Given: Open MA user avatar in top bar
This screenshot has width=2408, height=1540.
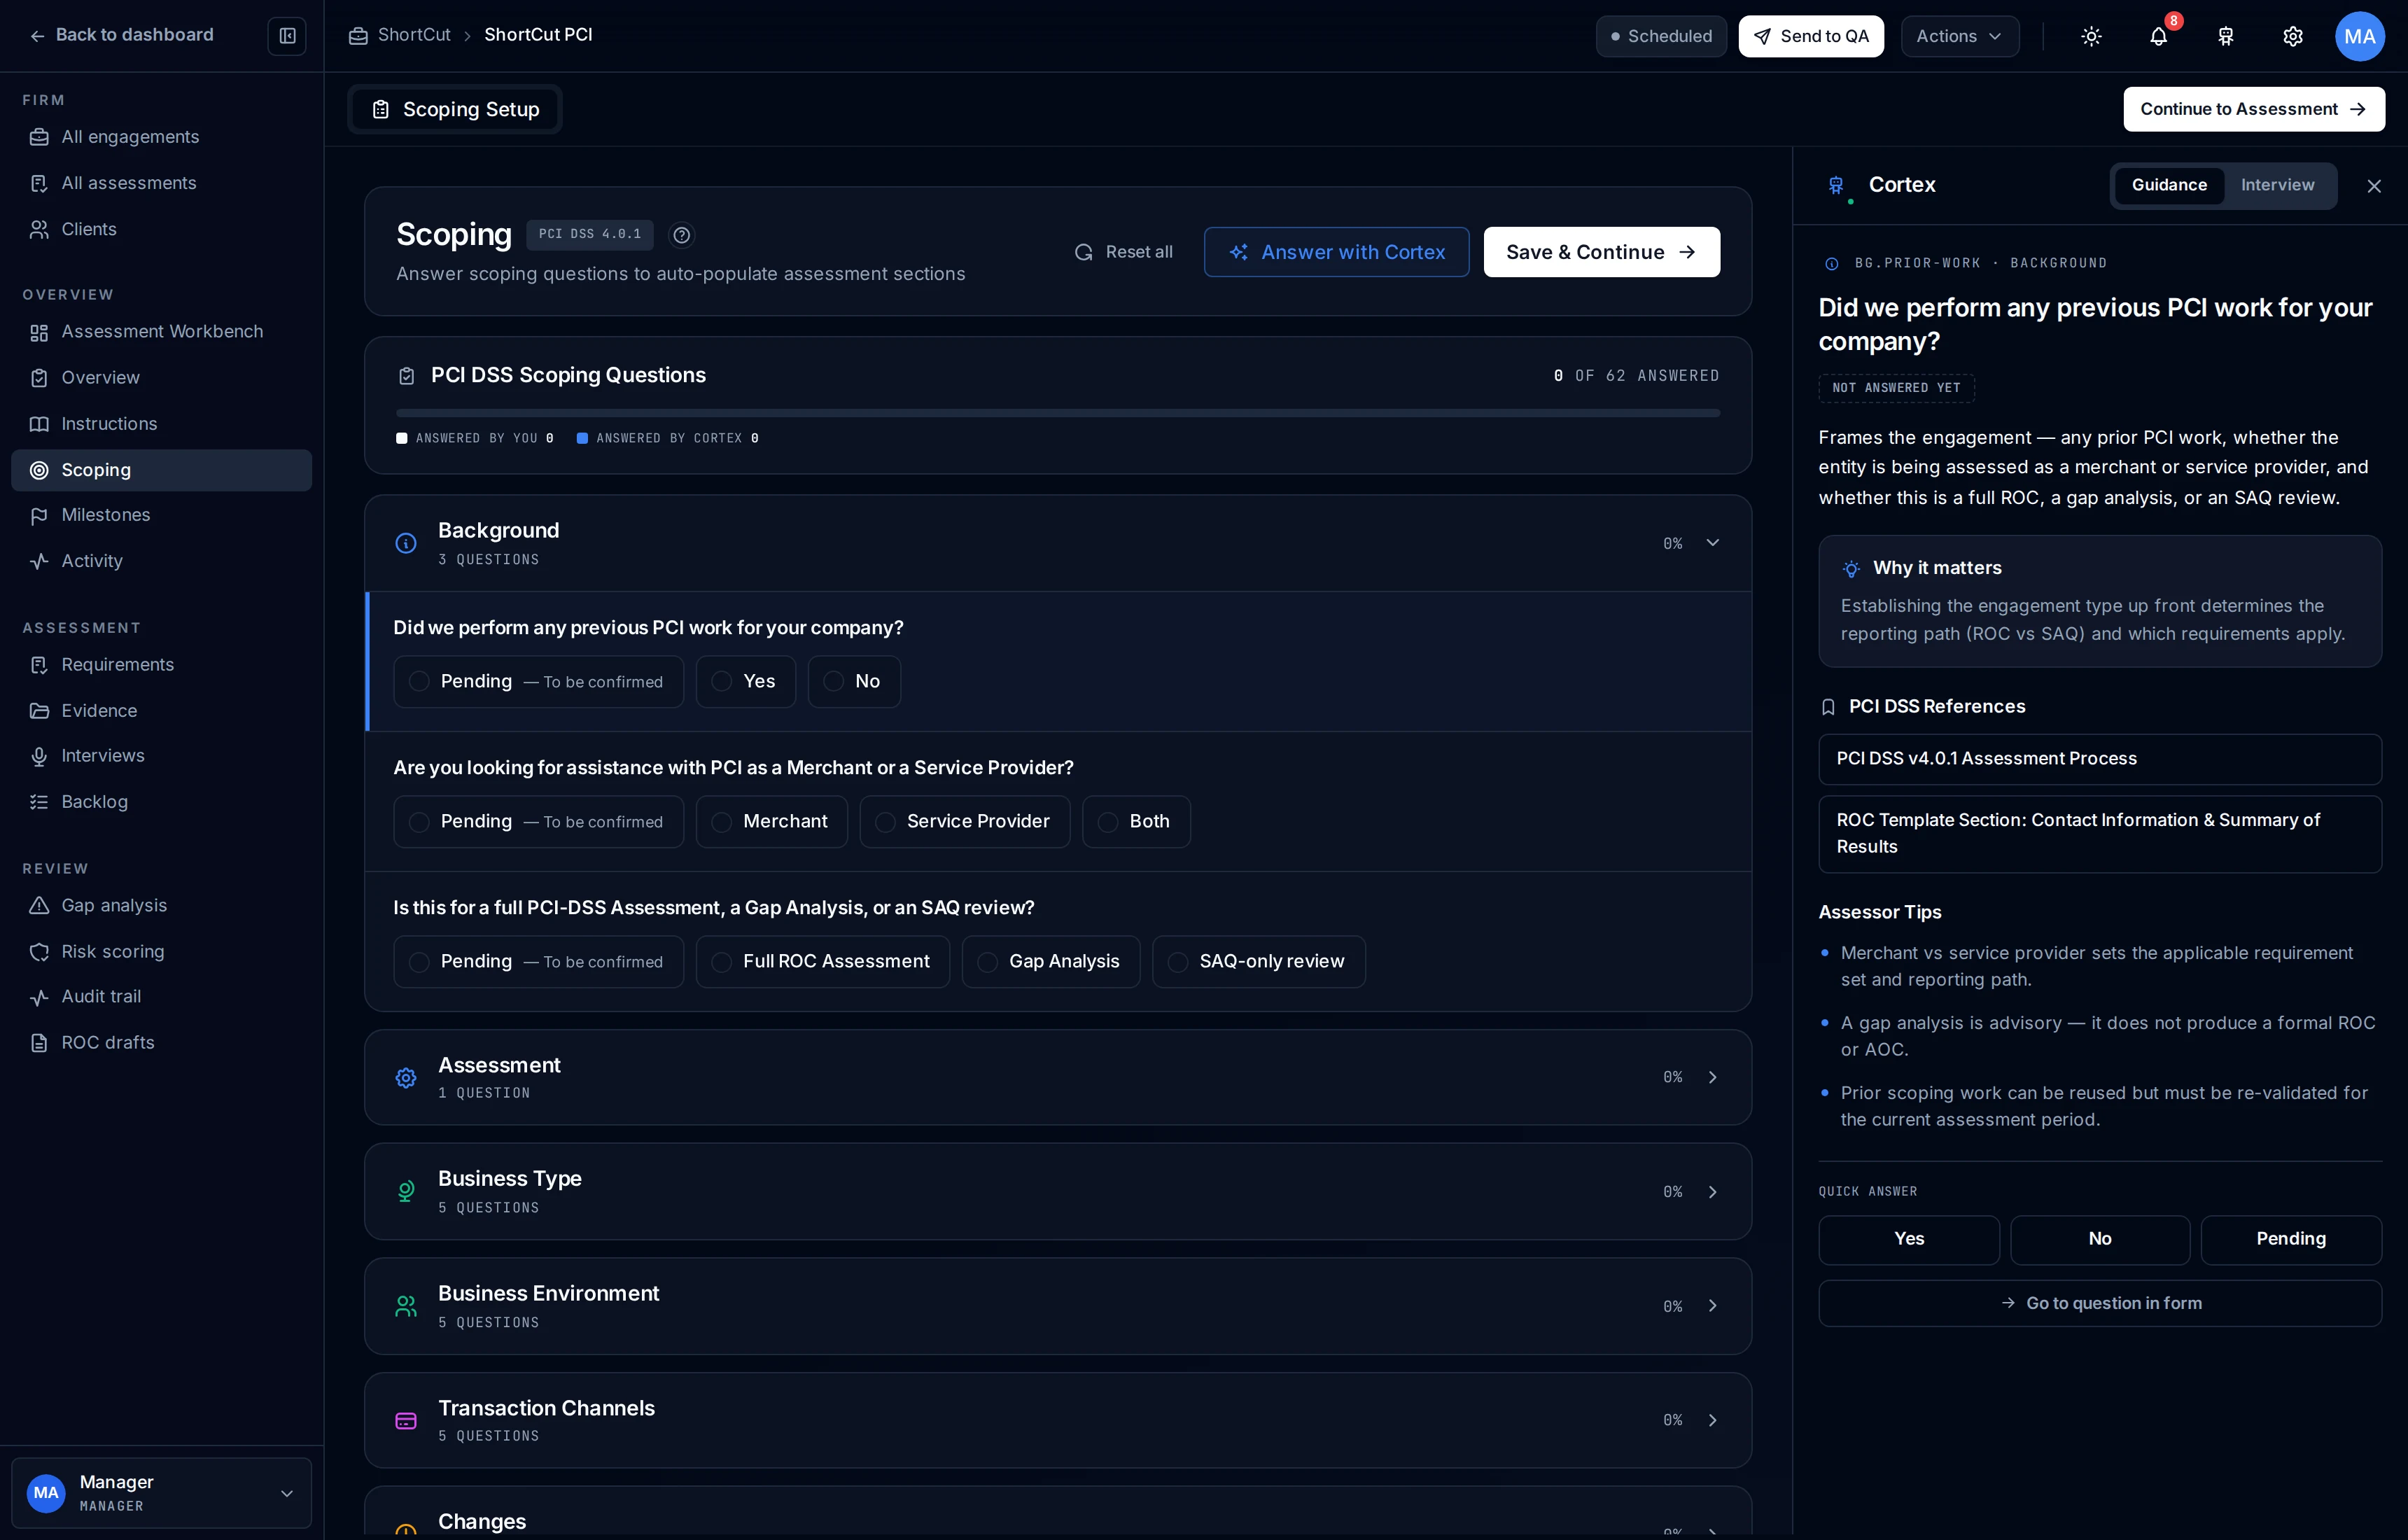Looking at the screenshot, I should pos(2359,36).
